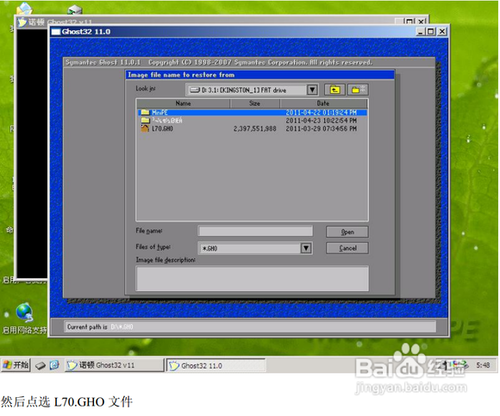Sort list by Size column header
The image size is (500, 416).
(254, 103)
